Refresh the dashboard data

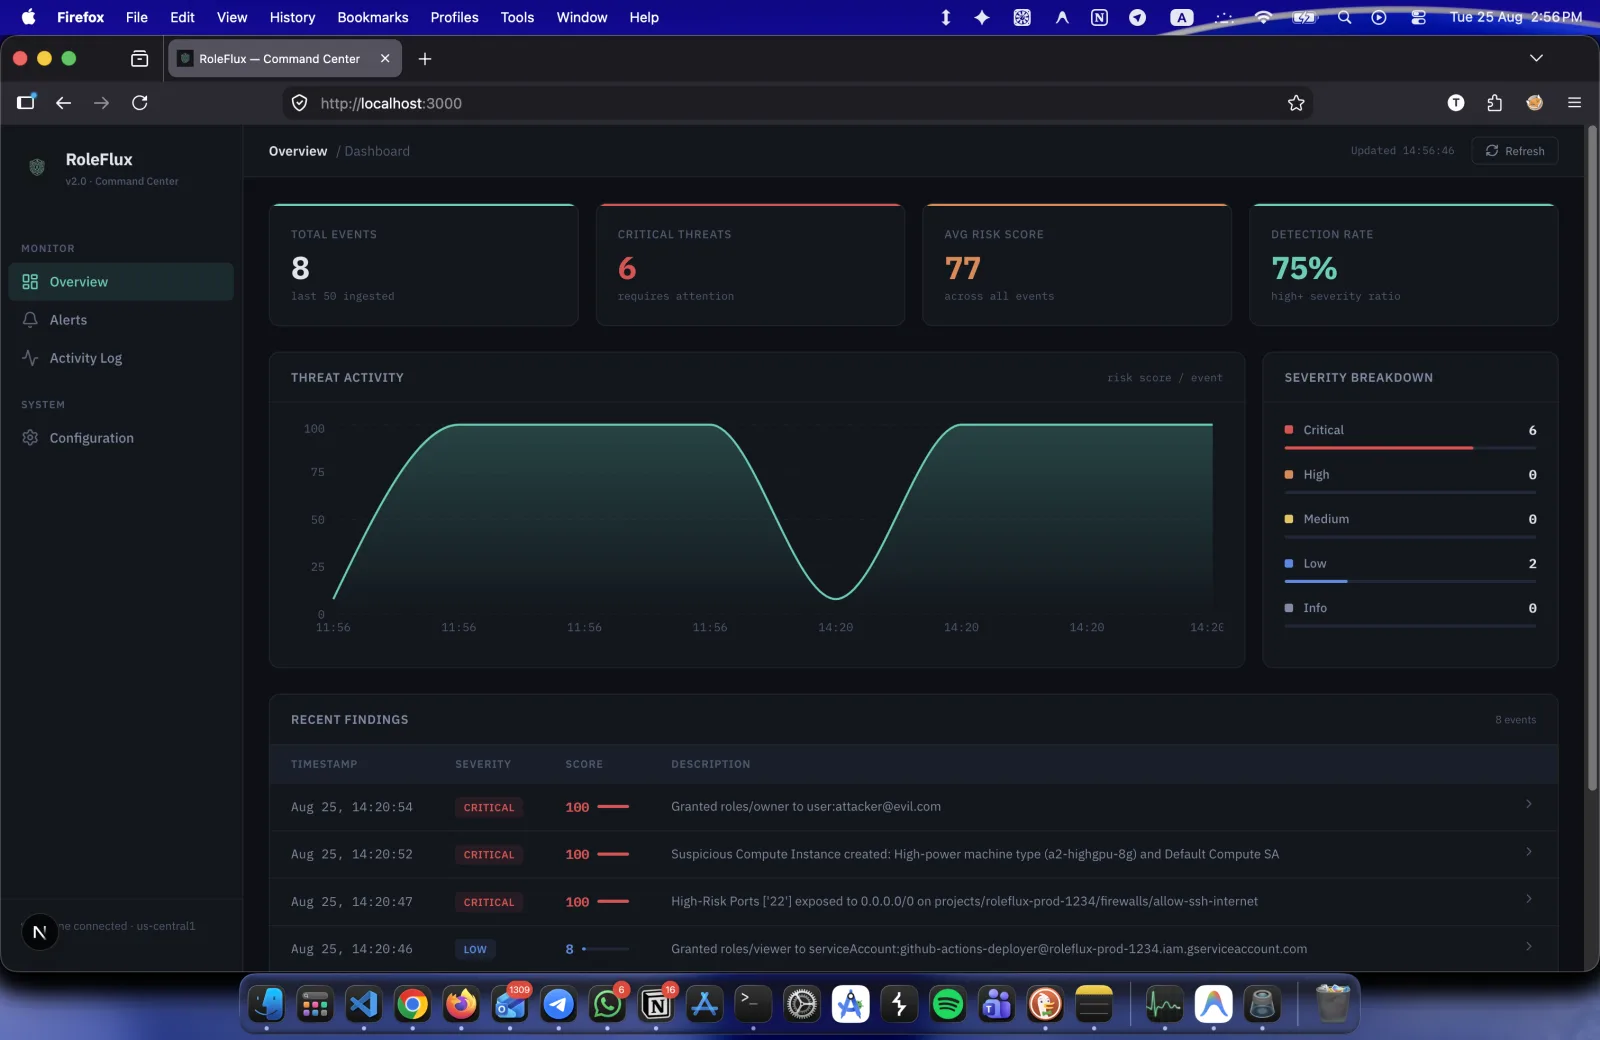click(x=1514, y=151)
